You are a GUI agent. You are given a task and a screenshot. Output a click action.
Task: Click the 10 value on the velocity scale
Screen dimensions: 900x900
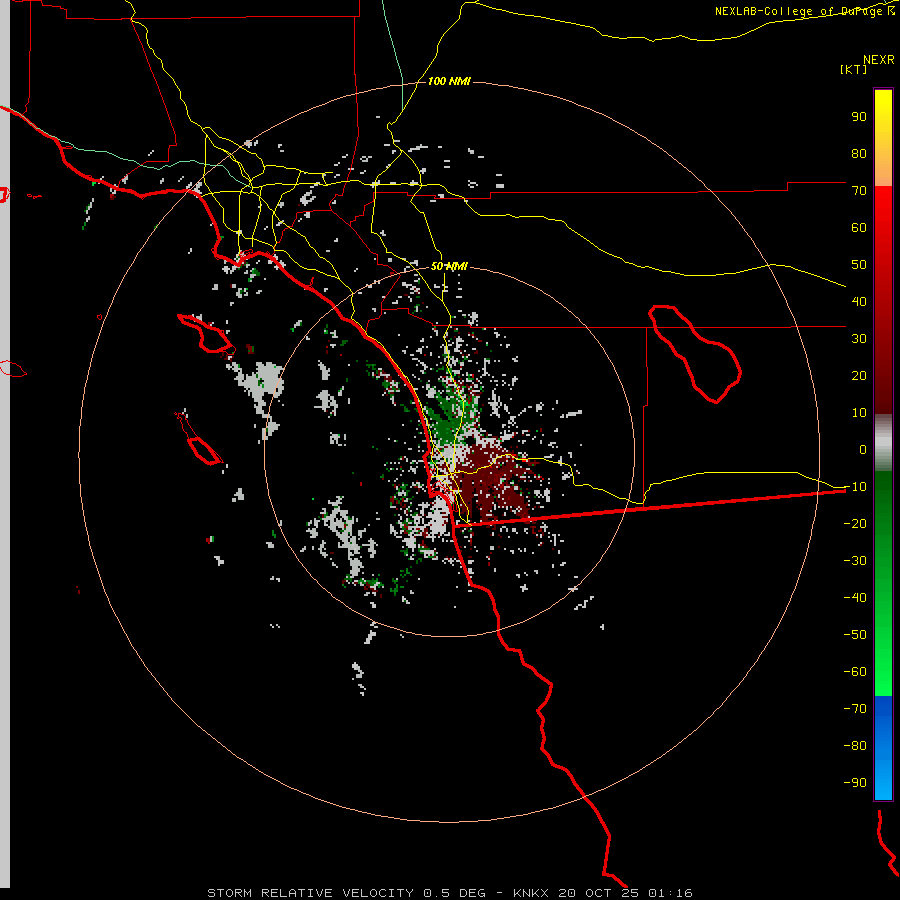click(859, 413)
